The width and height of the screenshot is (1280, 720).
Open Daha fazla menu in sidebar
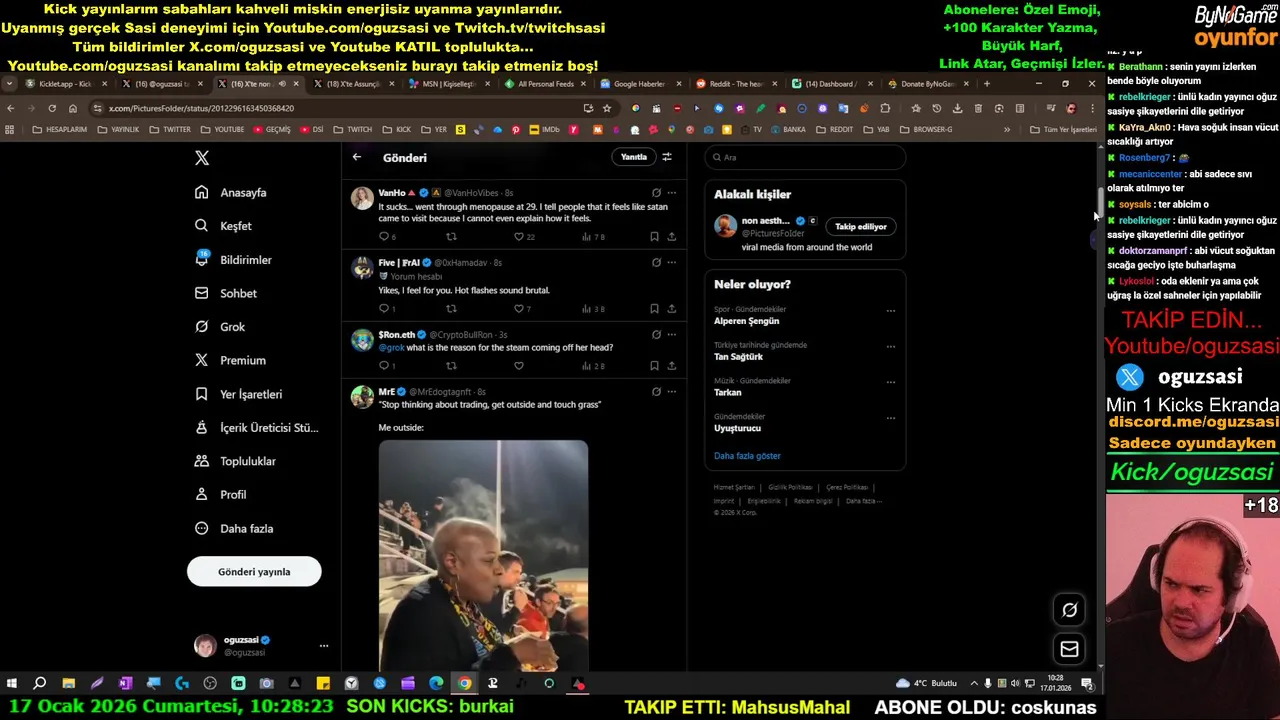[234, 528]
